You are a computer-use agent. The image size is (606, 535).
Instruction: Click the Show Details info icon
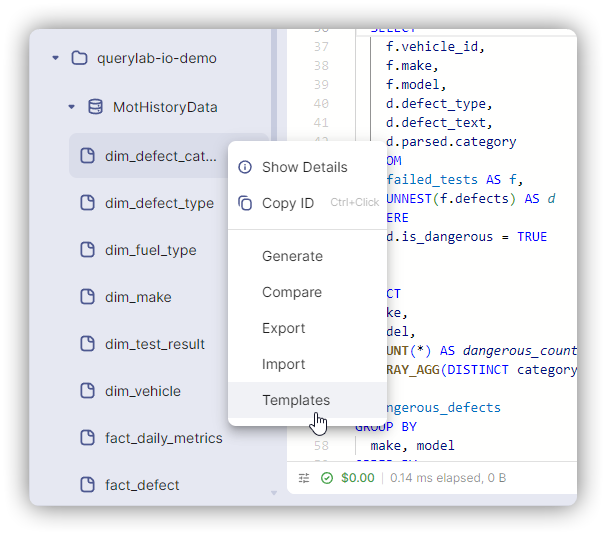pyautogui.click(x=245, y=167)
